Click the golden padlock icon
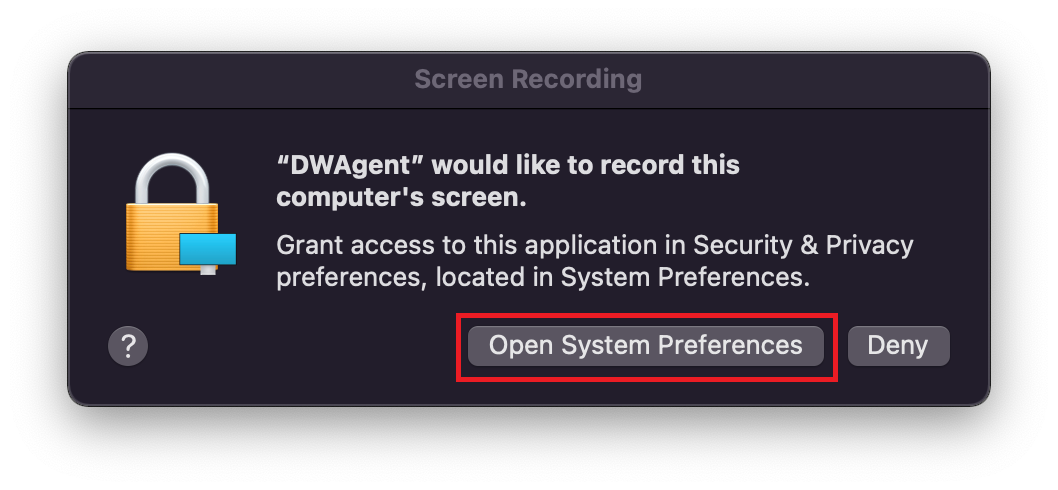The height and width of the screenshot is (490, 1058). pos(172,218)
